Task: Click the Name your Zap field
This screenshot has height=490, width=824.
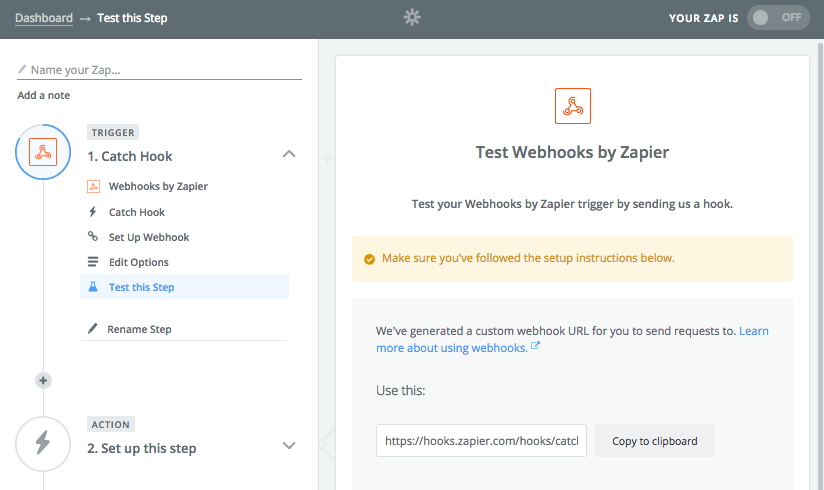Action: click(159, 70)
